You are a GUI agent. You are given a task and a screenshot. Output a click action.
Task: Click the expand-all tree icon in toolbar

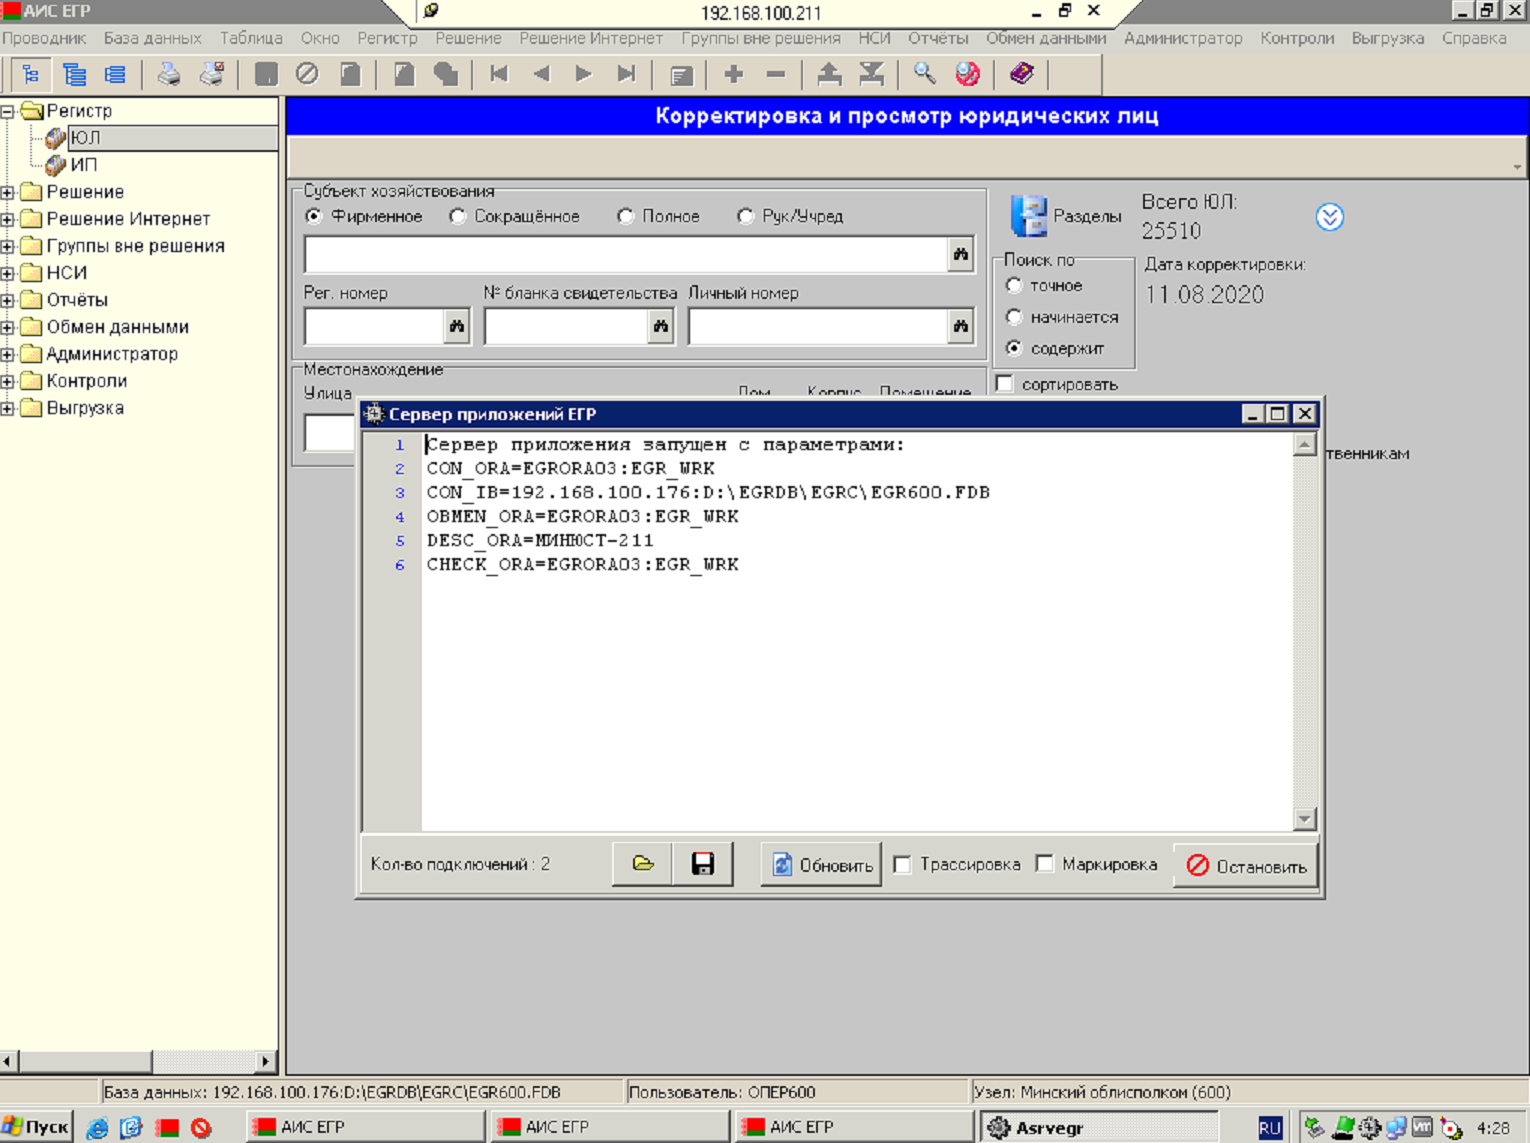coord(74,74)
